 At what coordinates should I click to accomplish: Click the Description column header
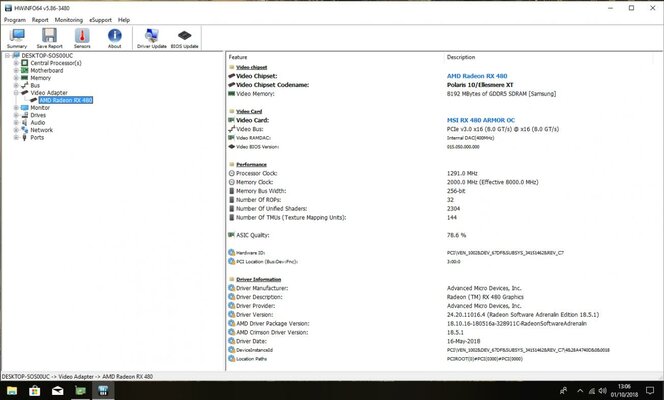pyautogui.click(x=461, y=57)
